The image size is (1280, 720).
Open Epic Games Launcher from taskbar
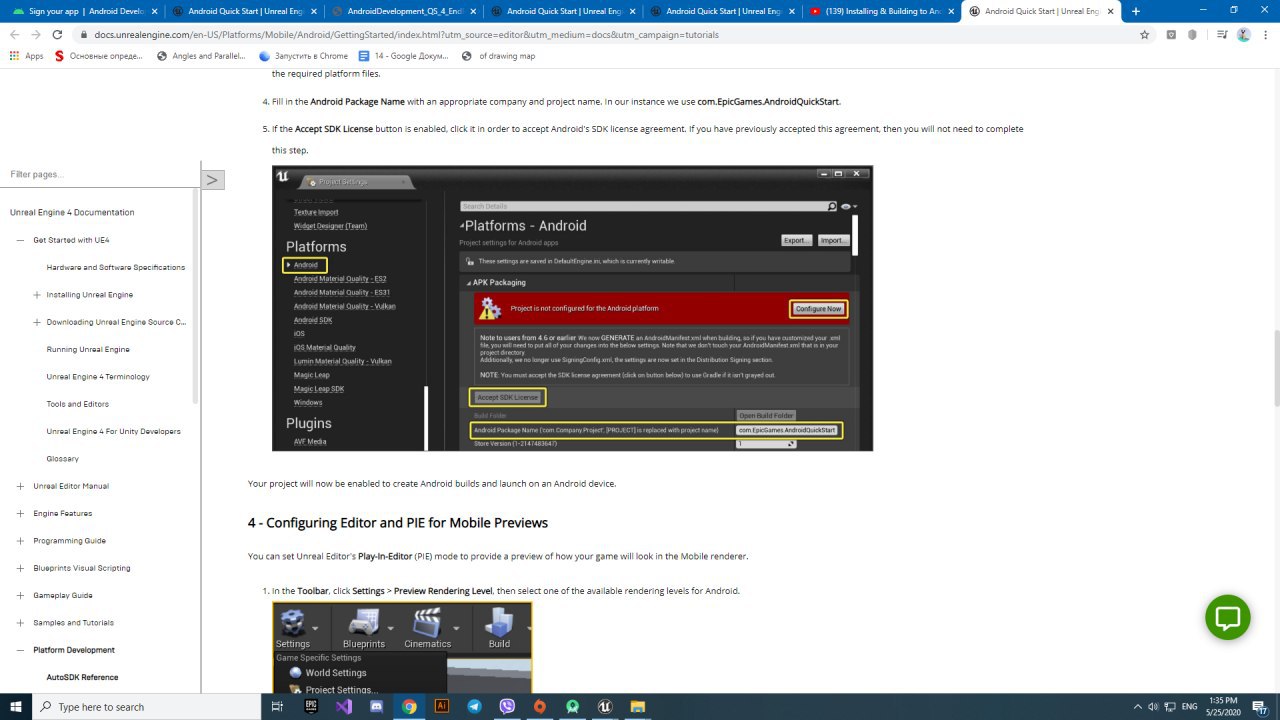tap(310, 706)
